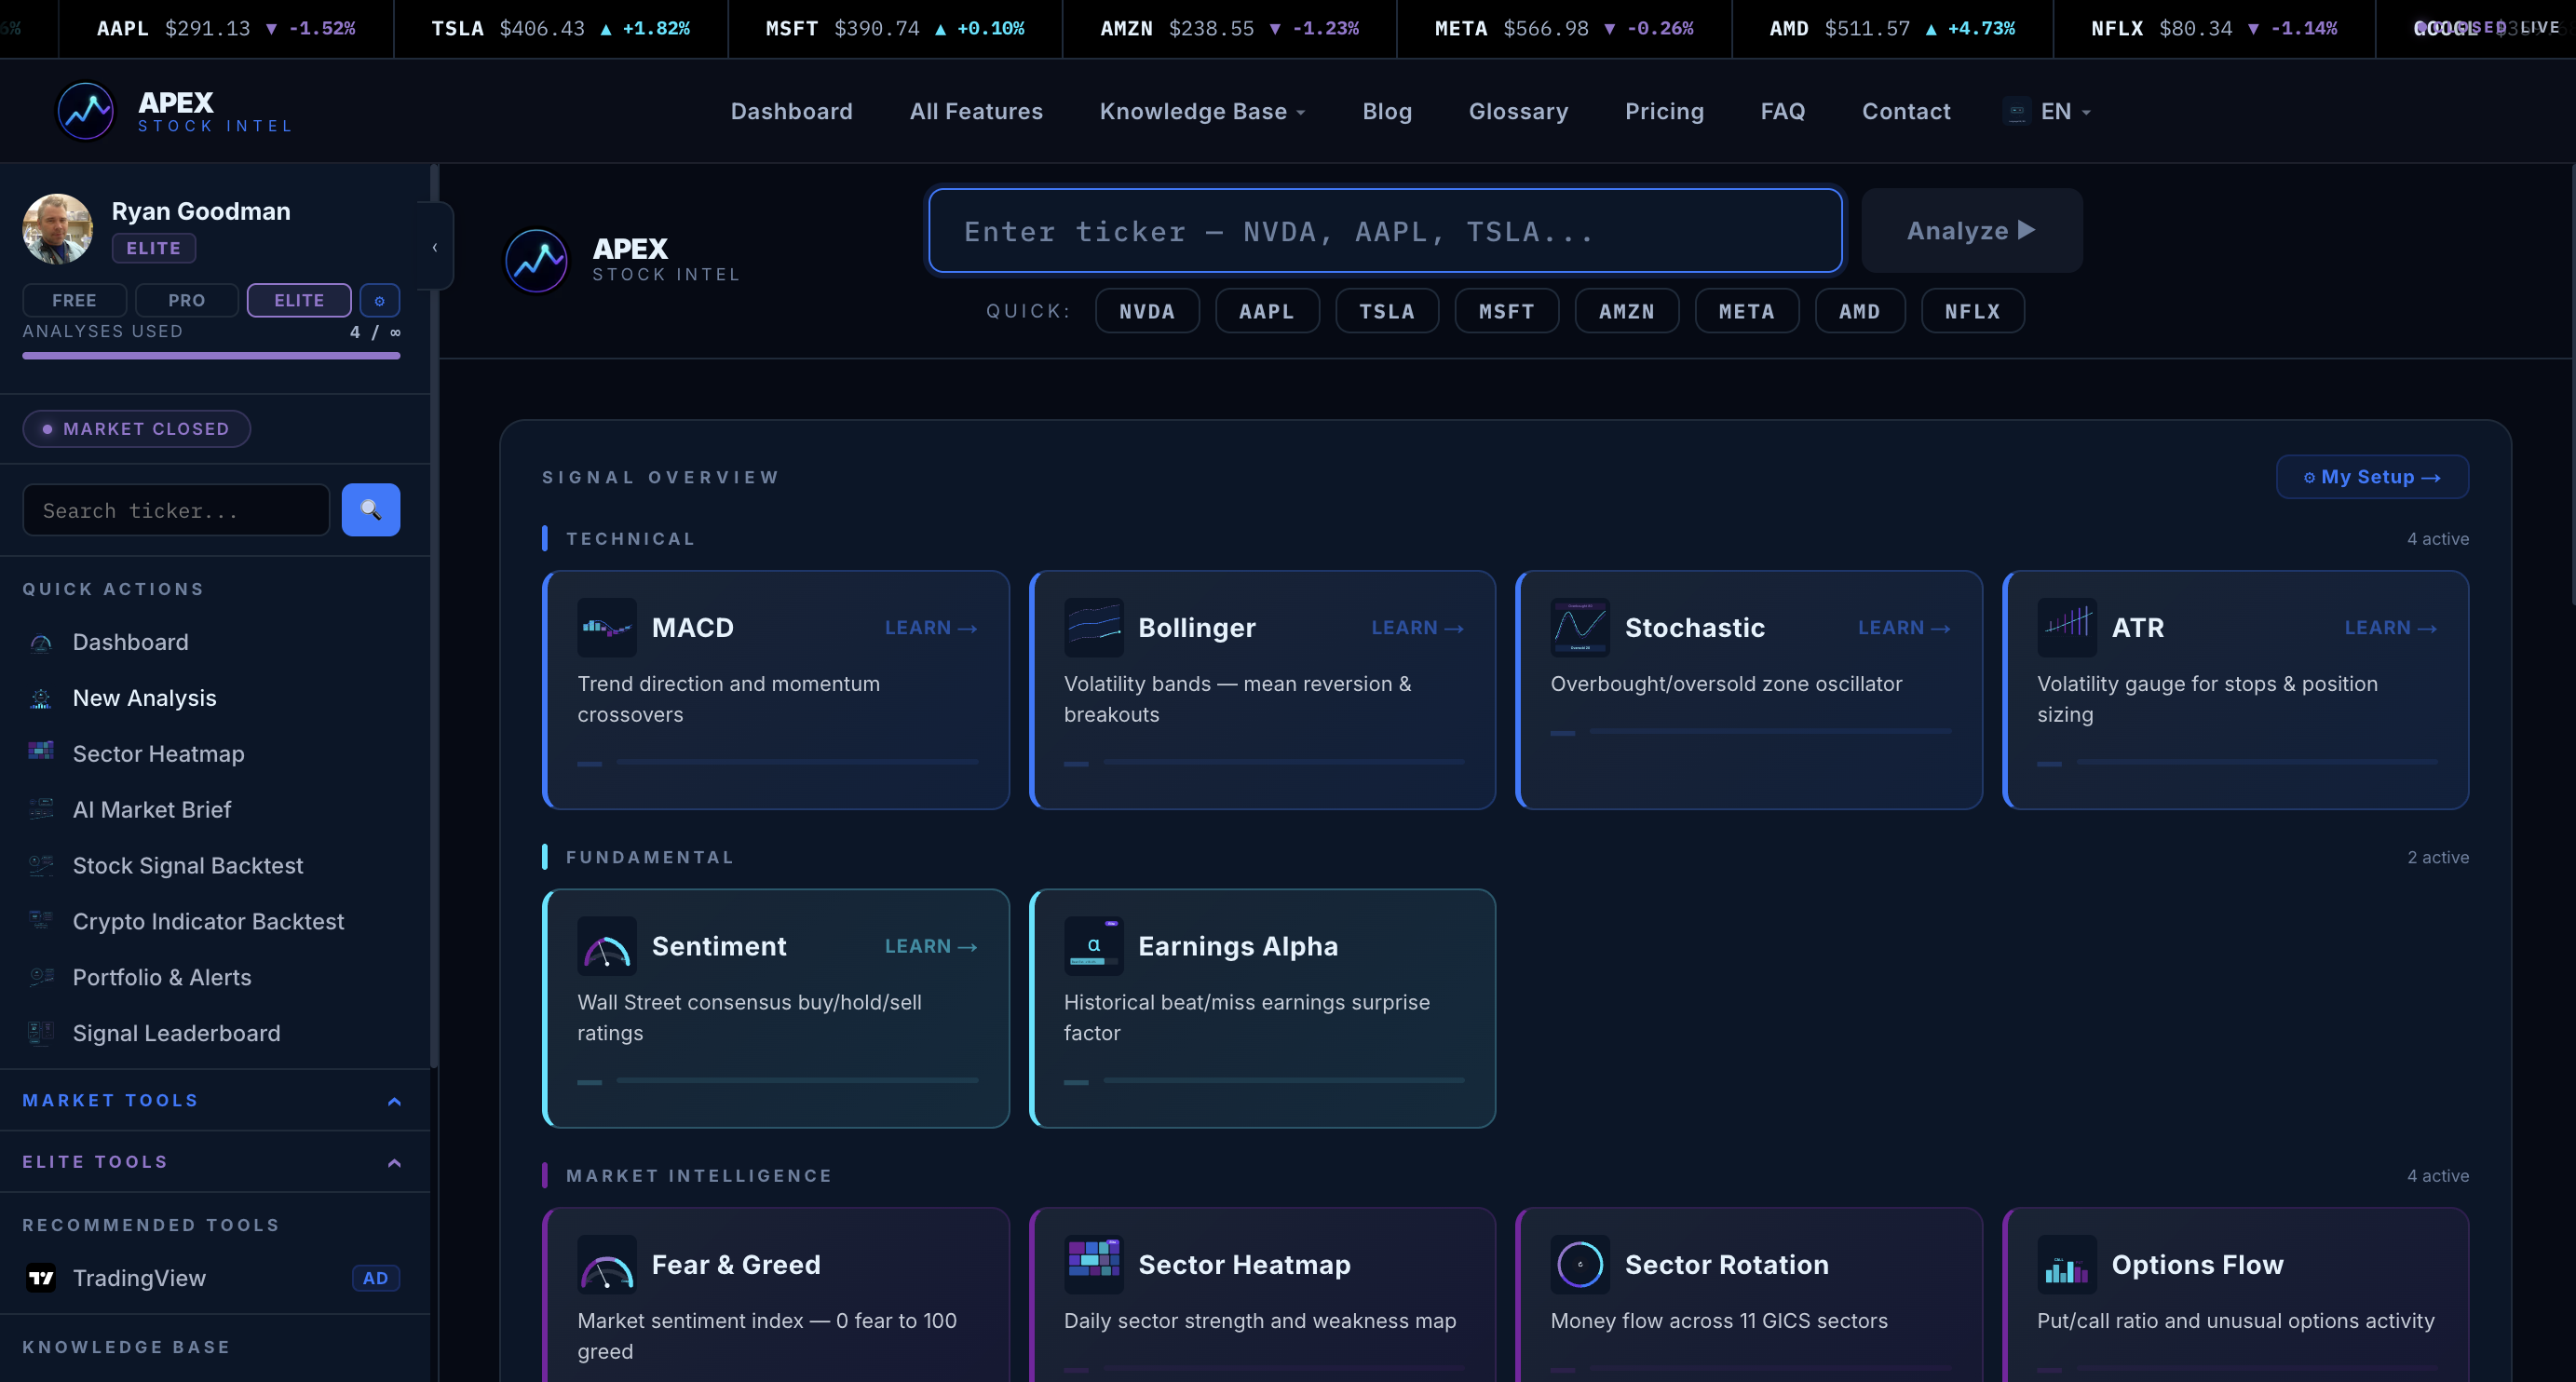Viewport: 2576px width, 1382px height.
Task: Click the Sentiment Learn link
Action: pyautogui.click(x=931, y=946)
